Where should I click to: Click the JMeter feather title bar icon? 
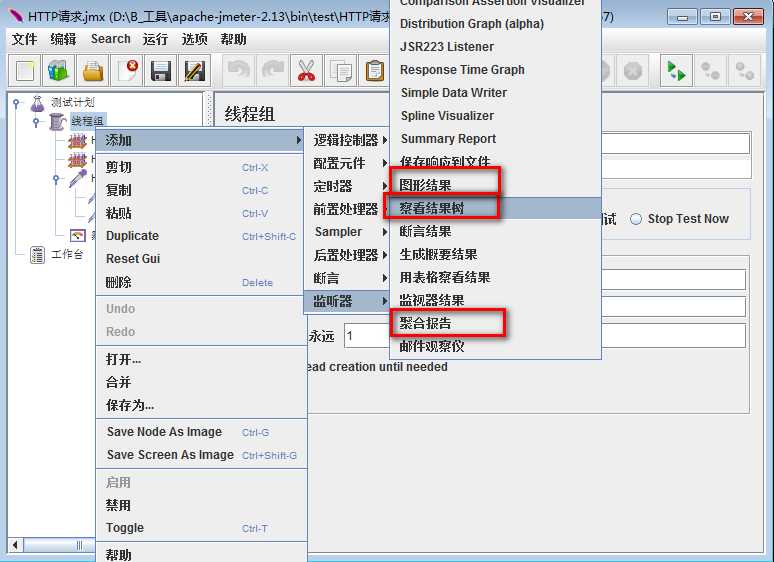click(16, 16)
